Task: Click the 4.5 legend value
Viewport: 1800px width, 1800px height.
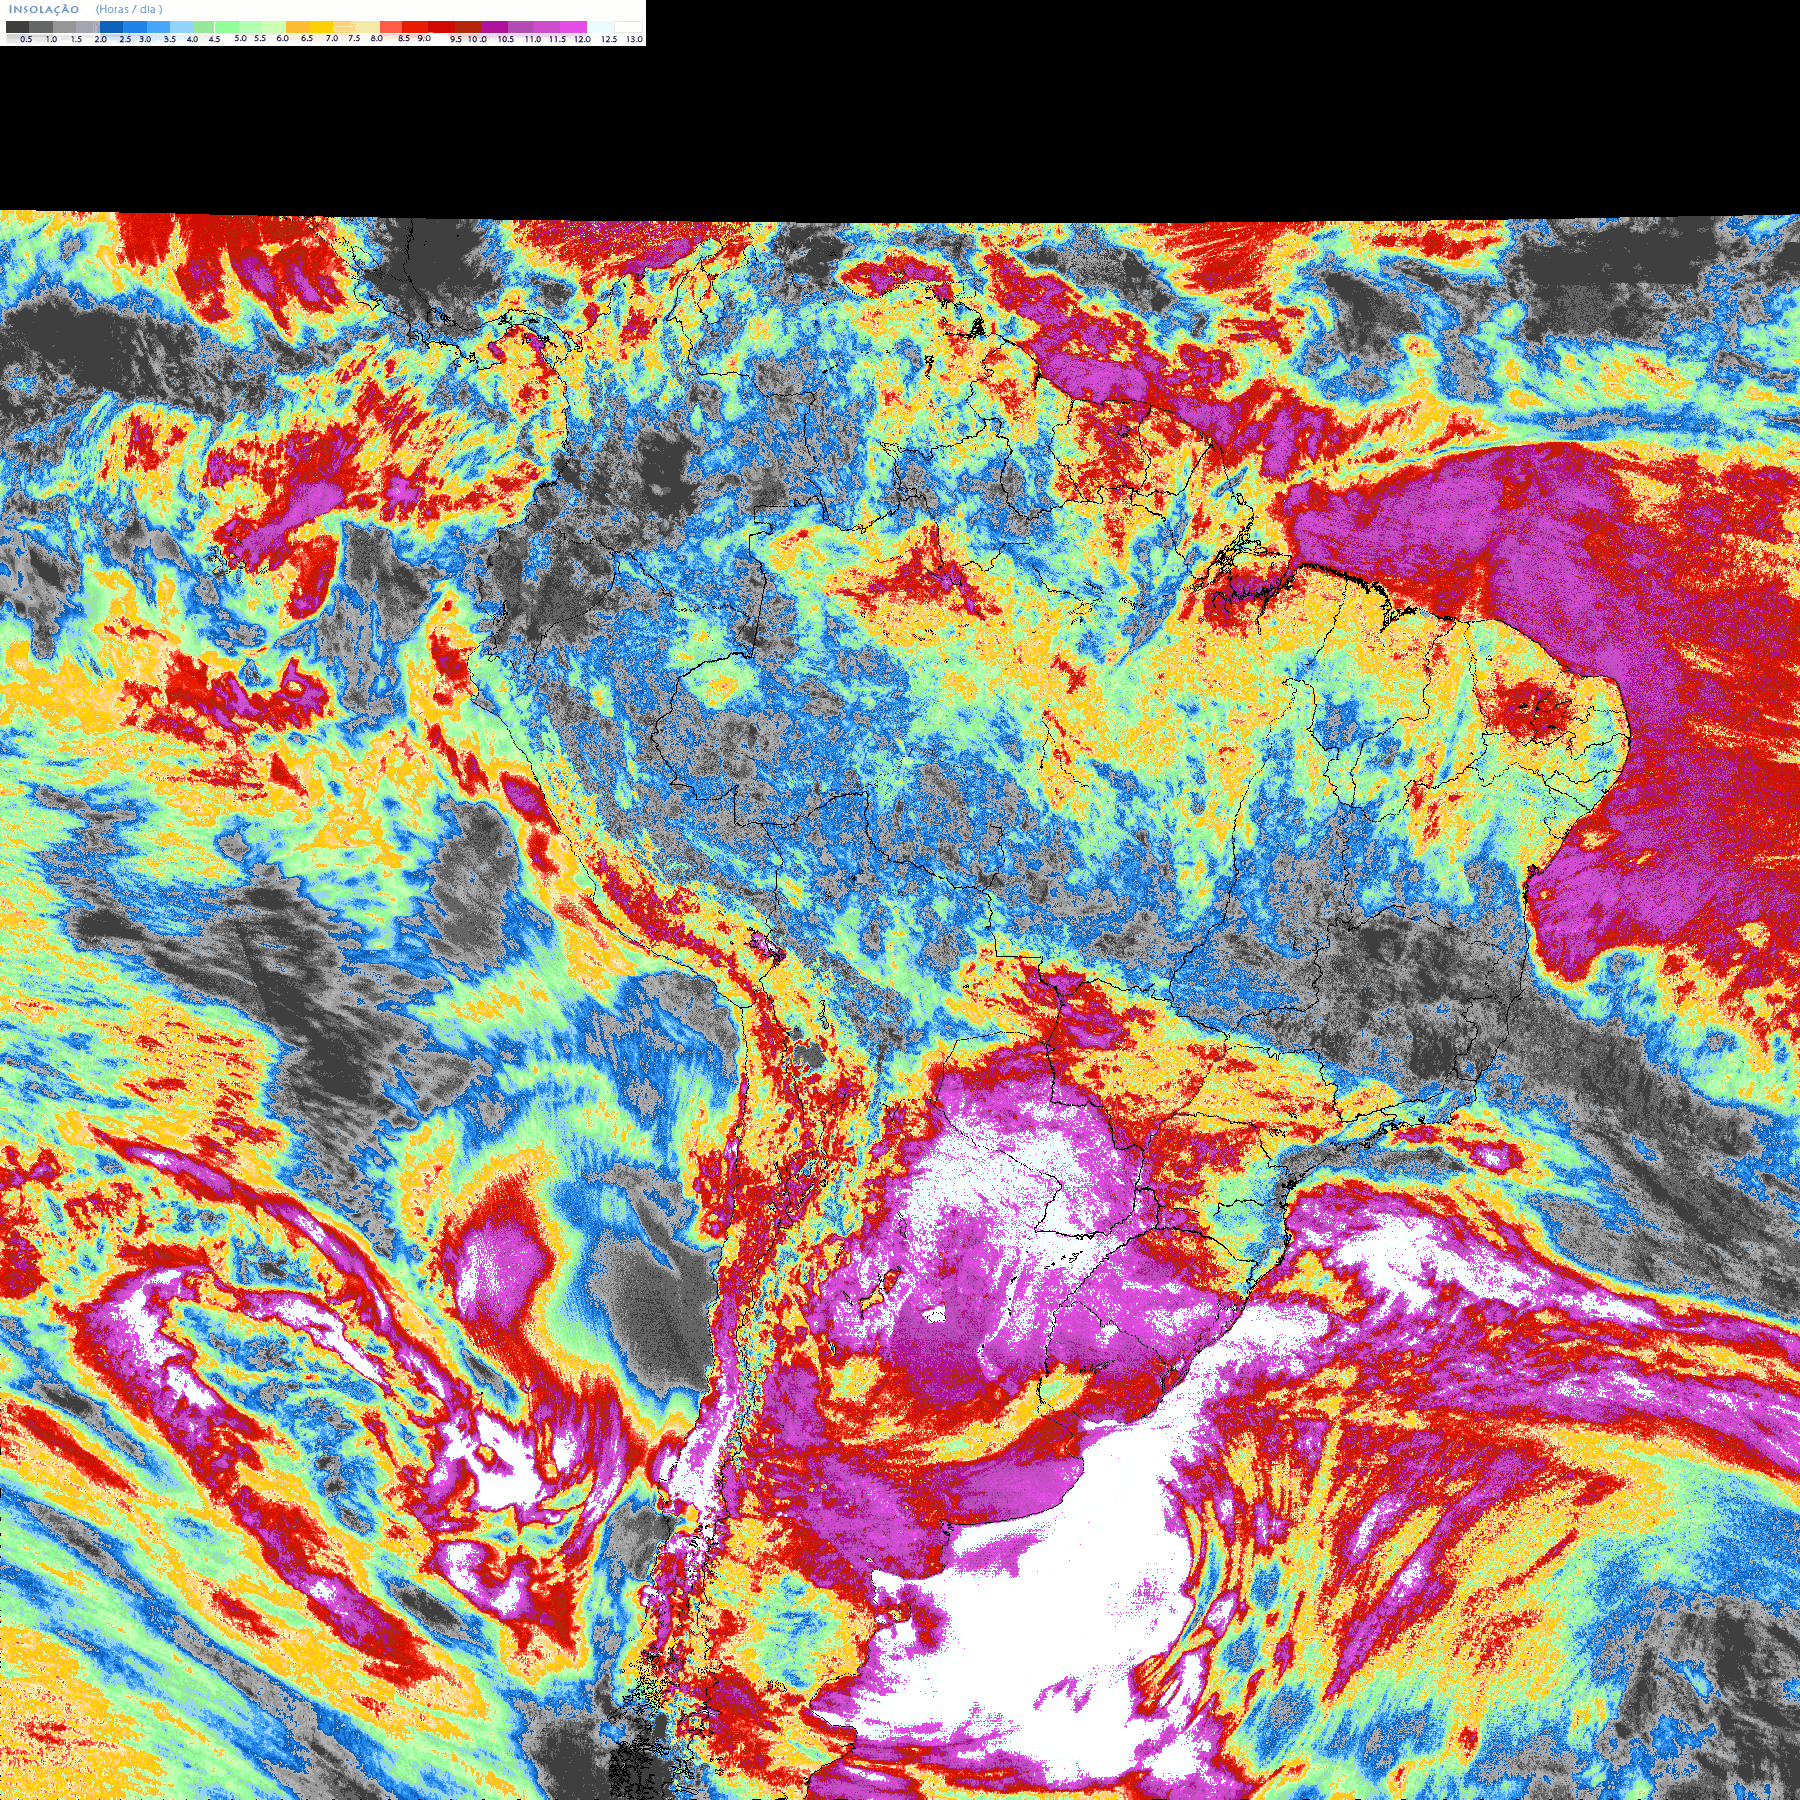Action: [214, 39]
